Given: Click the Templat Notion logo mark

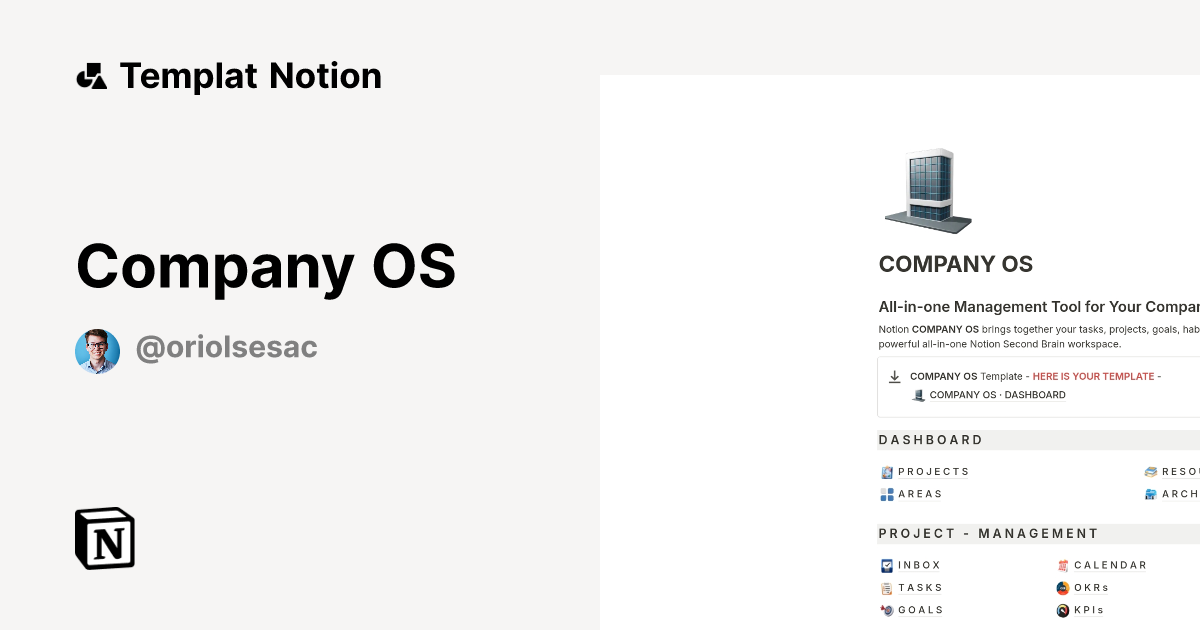Looking at the screenshot, I should click(91, 75).
